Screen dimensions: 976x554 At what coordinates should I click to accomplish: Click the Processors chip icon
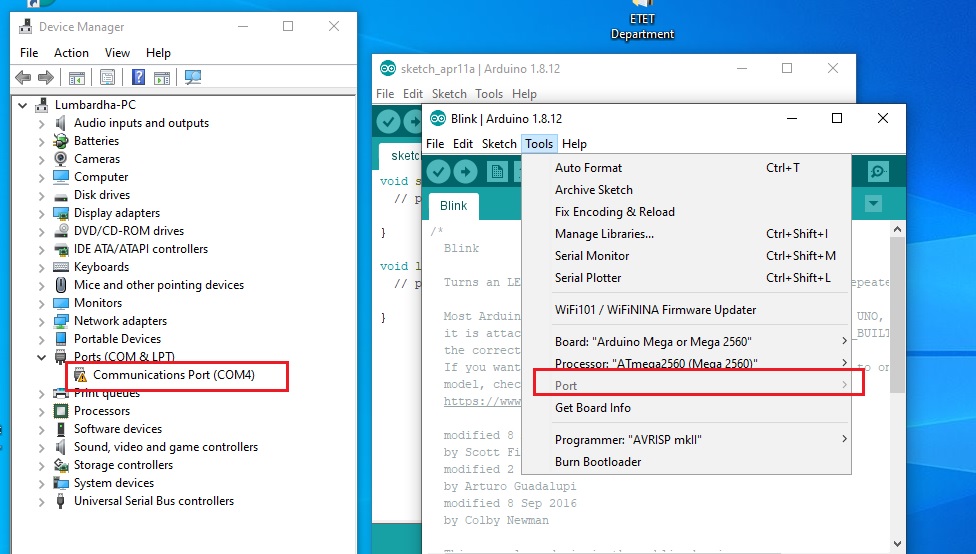pos(60,411)
